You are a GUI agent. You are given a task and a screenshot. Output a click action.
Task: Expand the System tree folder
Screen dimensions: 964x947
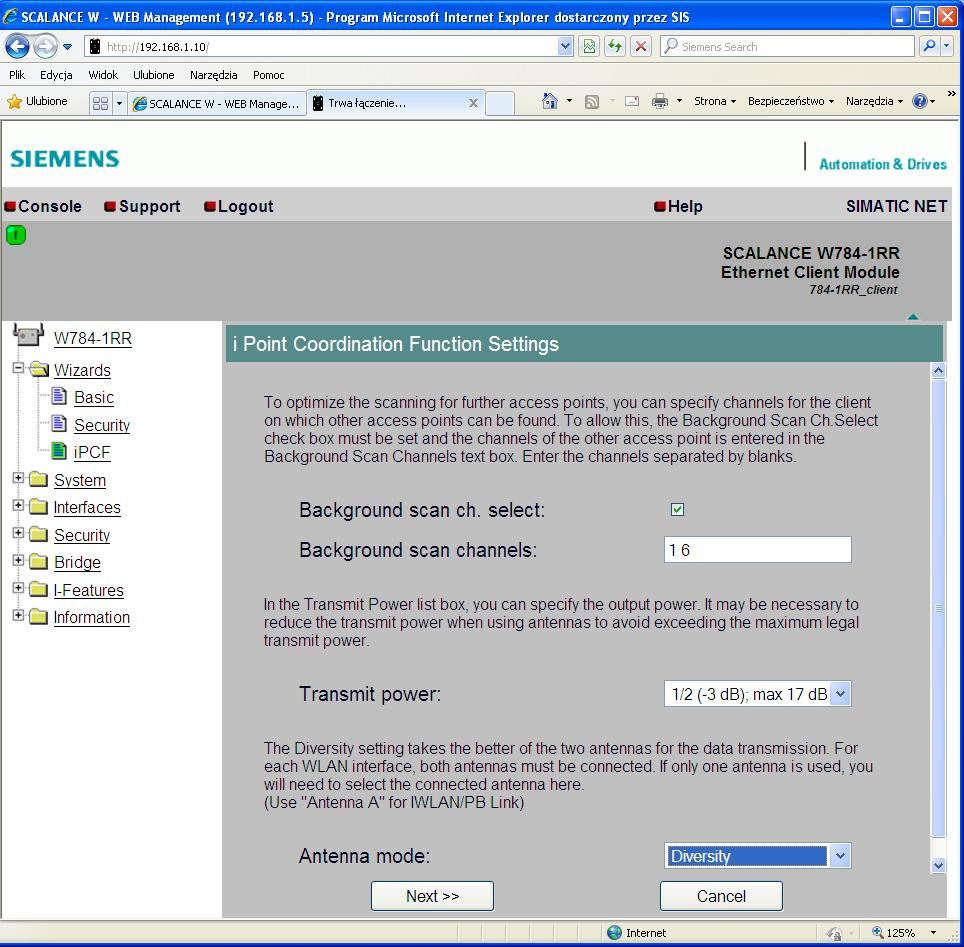[x=18, y=478]
